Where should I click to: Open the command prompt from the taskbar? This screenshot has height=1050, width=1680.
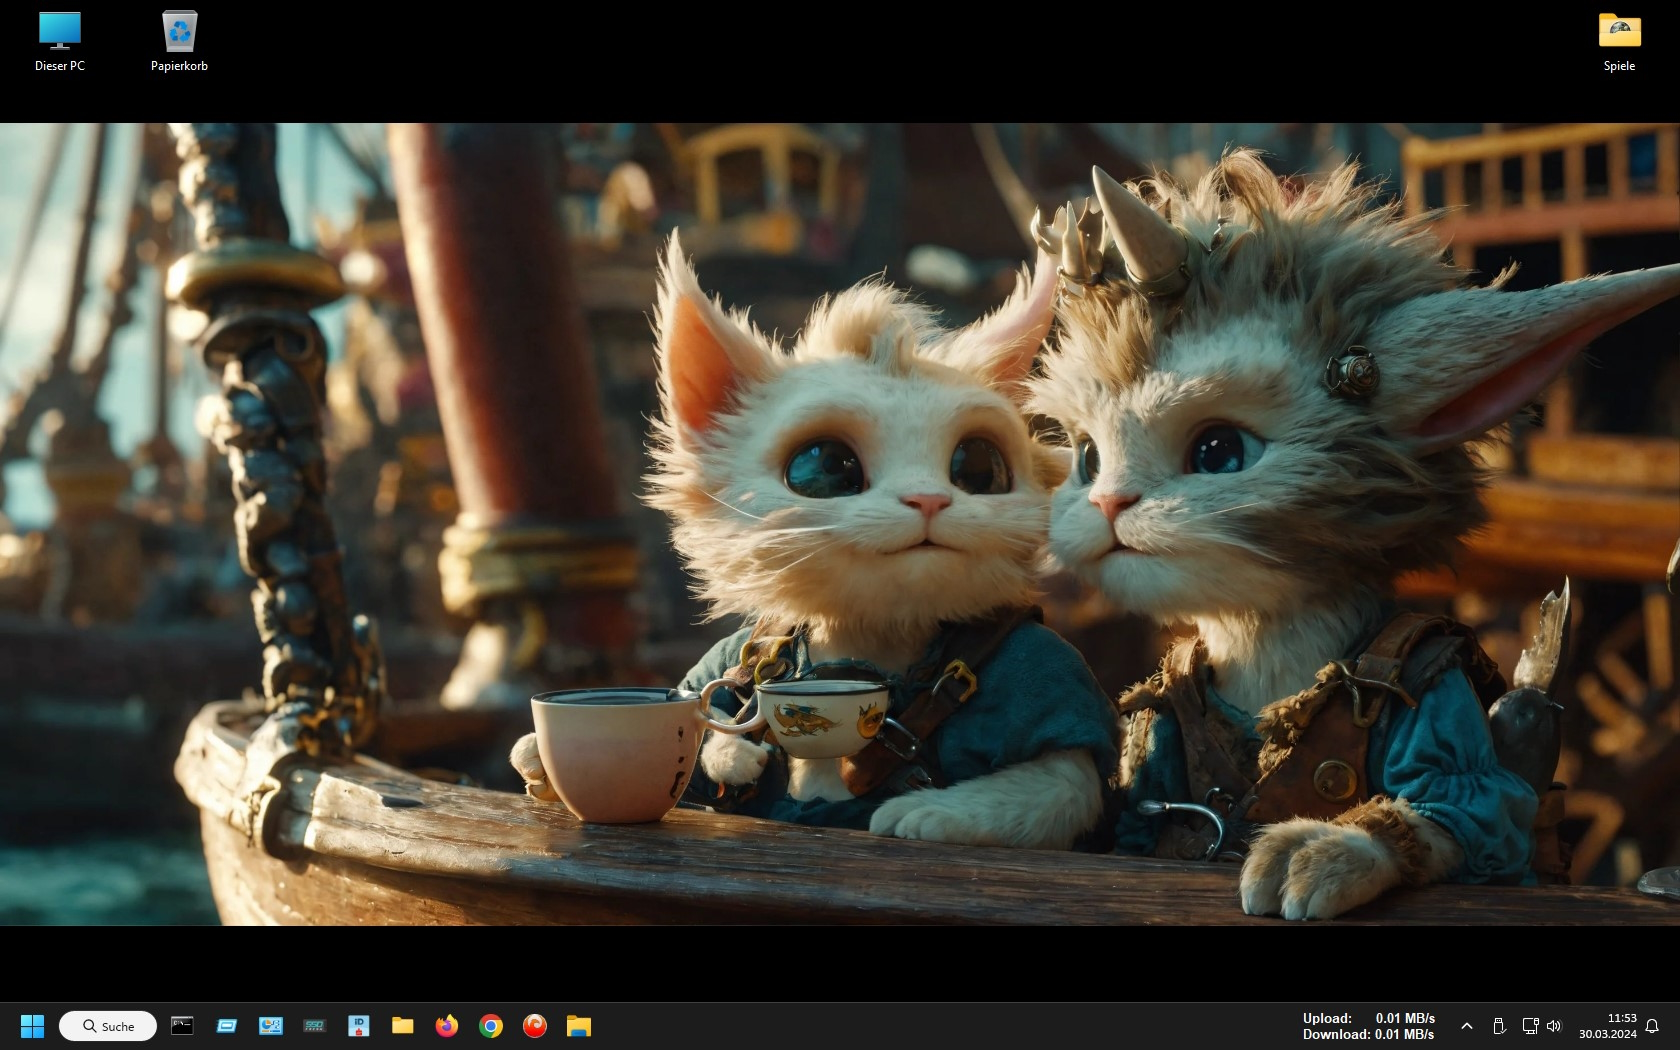pos(182,1025)
